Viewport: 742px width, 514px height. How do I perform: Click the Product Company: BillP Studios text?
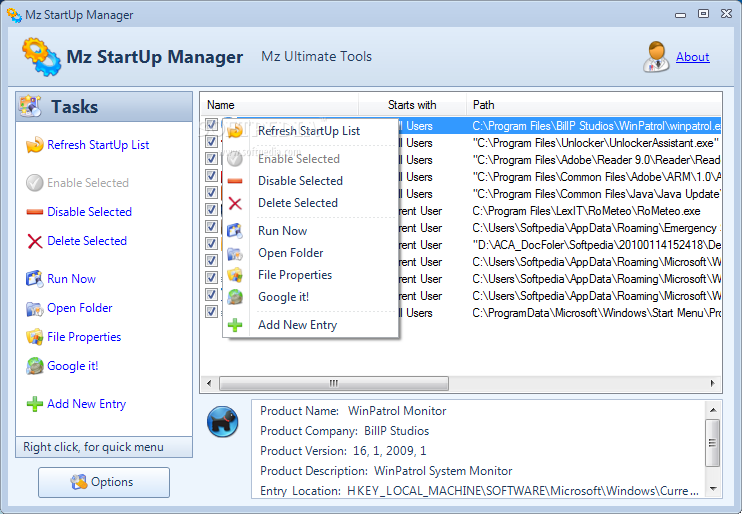[x=344, y=431]
